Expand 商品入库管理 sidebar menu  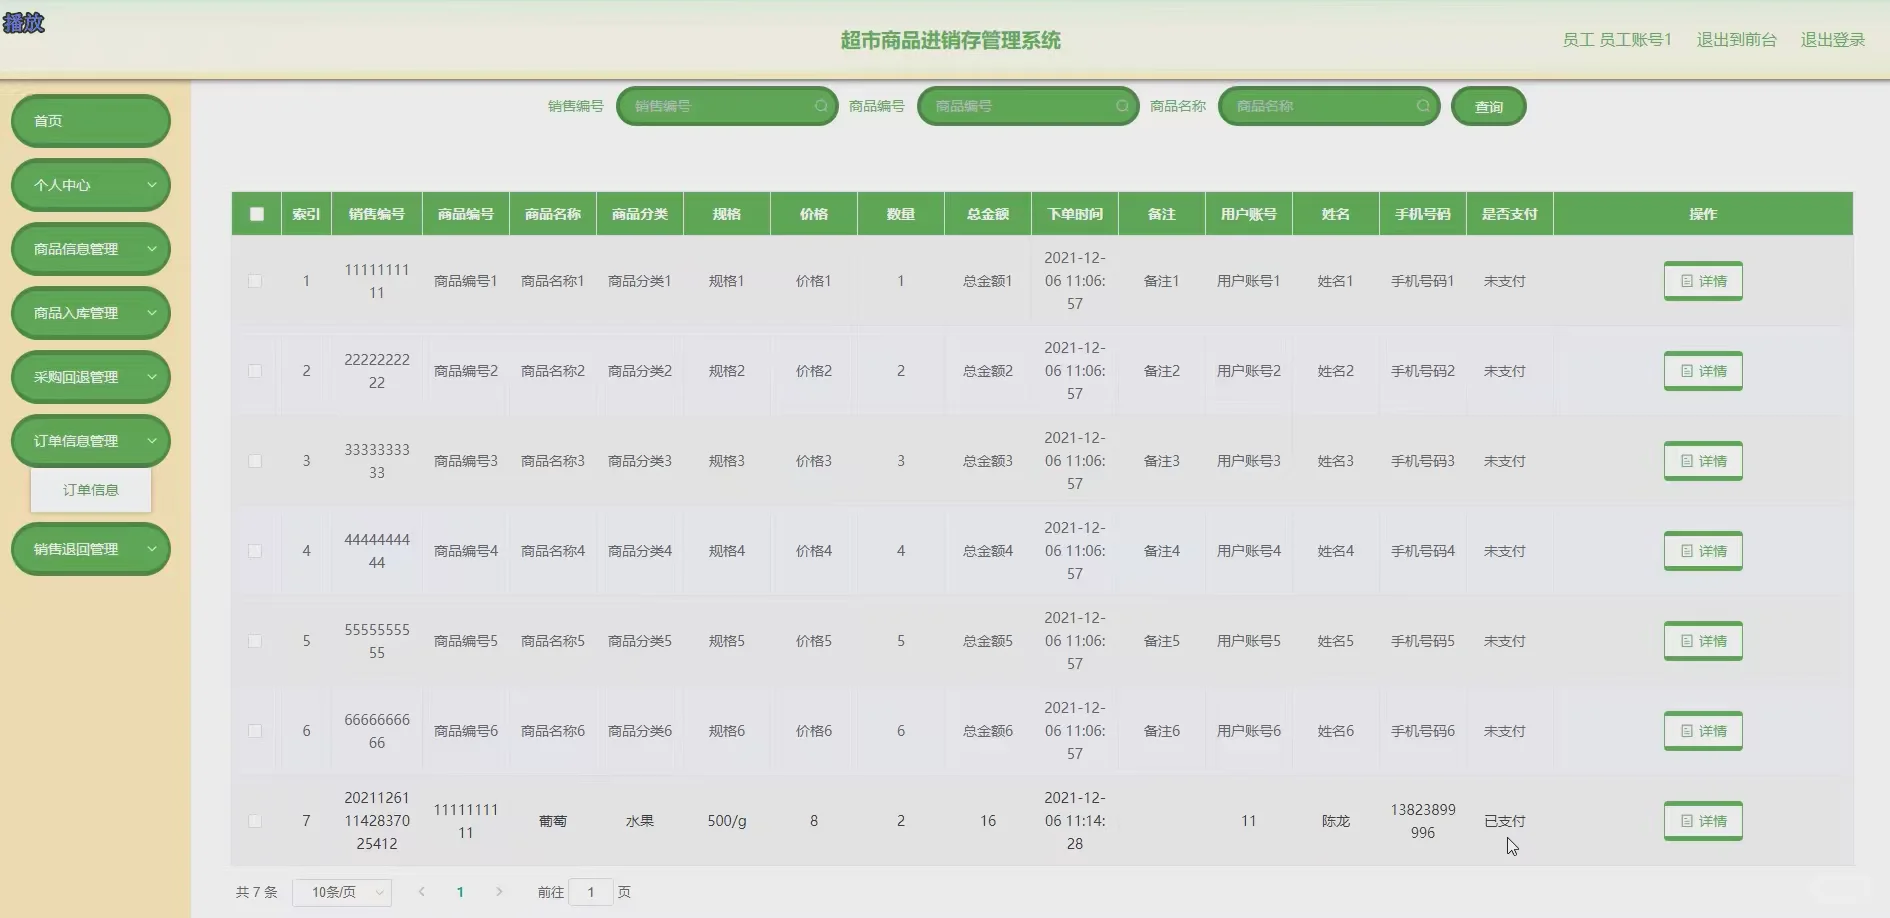[91, 313]
